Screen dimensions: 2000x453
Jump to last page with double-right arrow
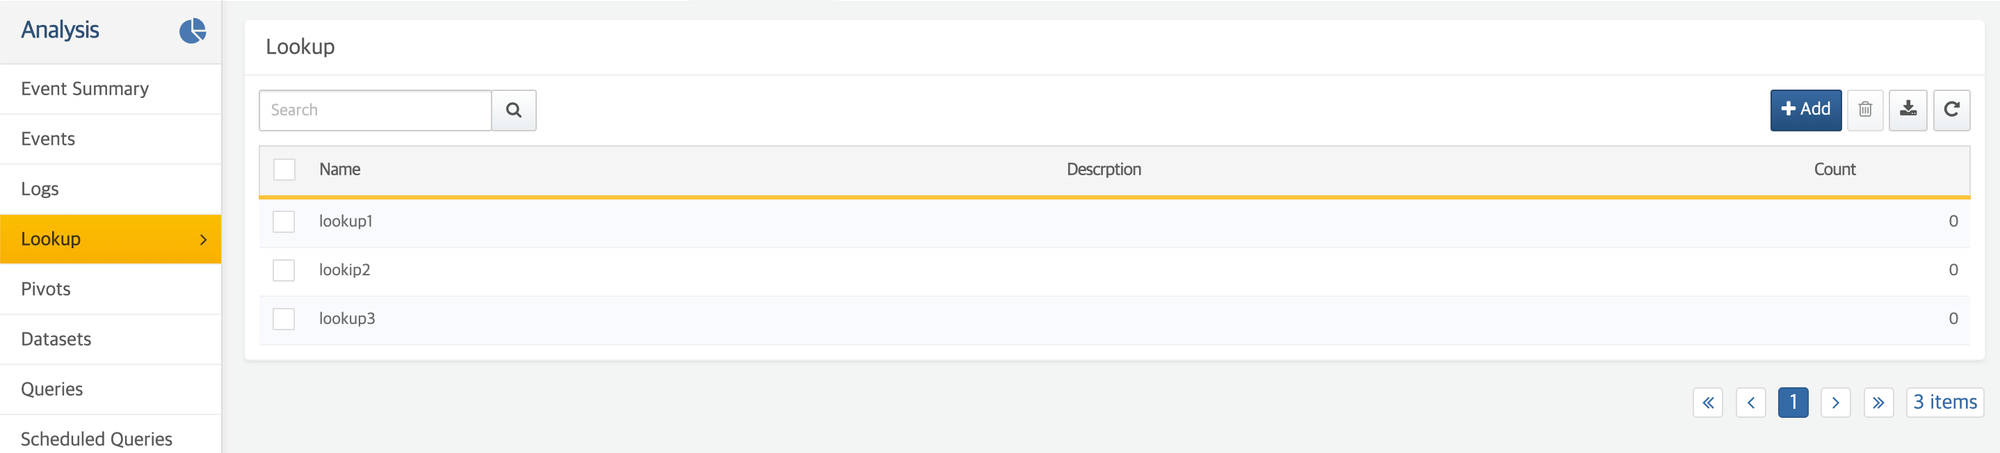(1878, 402)
